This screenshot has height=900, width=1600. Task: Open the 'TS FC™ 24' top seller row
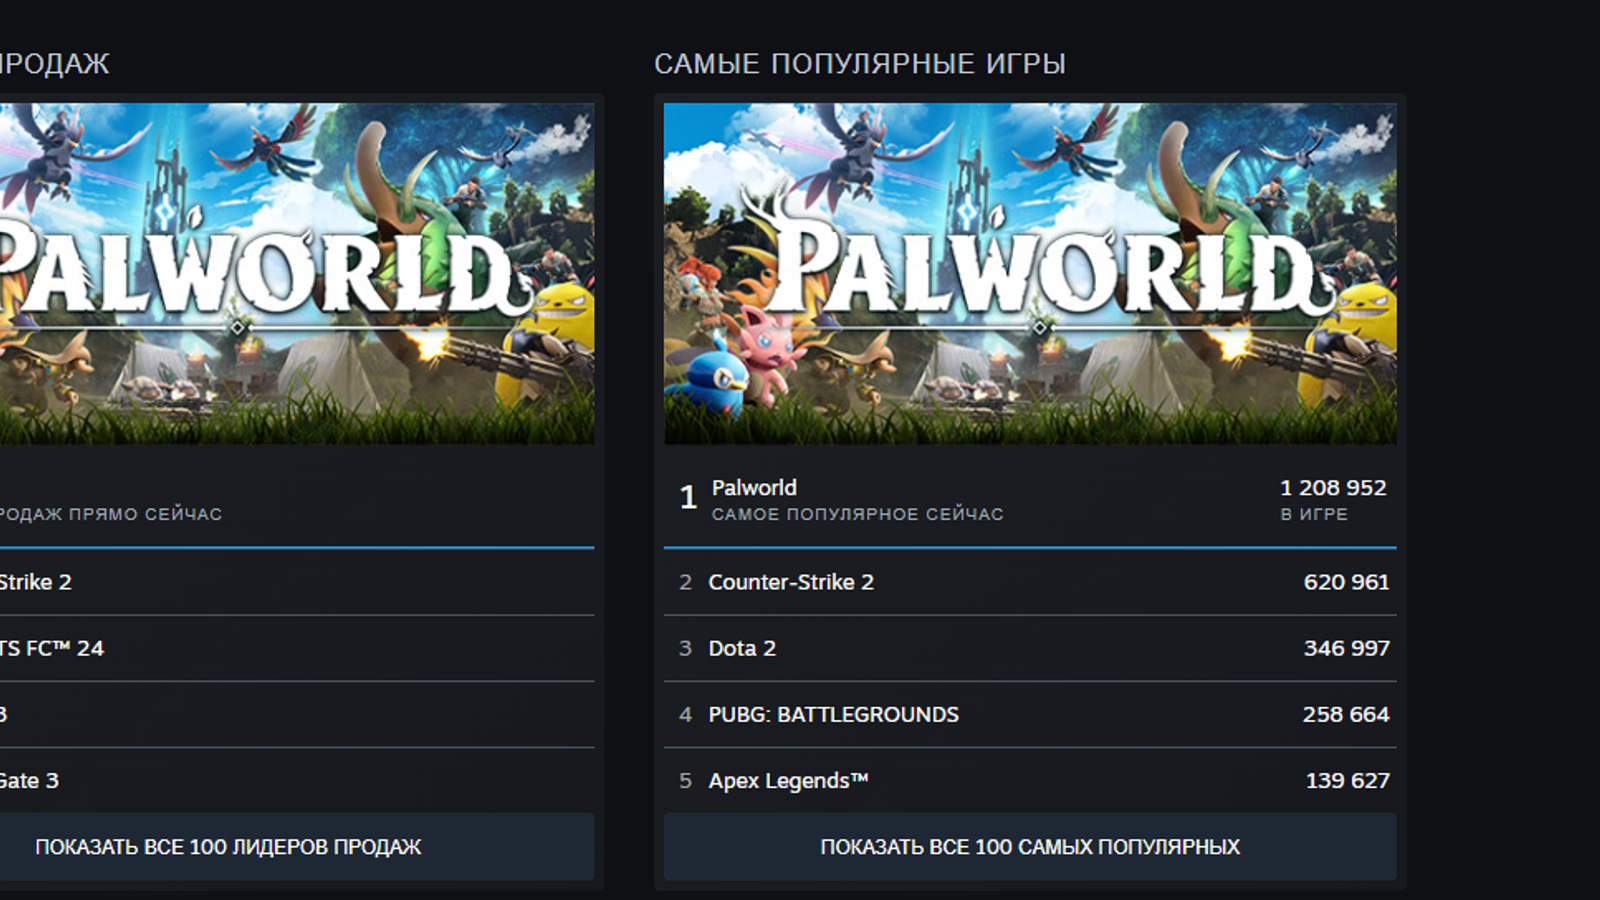pyautogui.click(x=297, y=648)
